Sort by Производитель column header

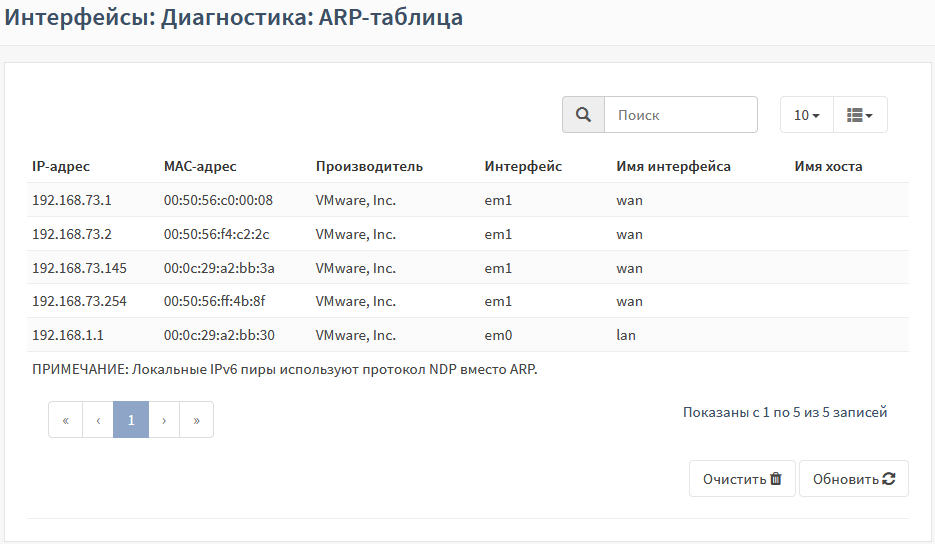[369, 166]
